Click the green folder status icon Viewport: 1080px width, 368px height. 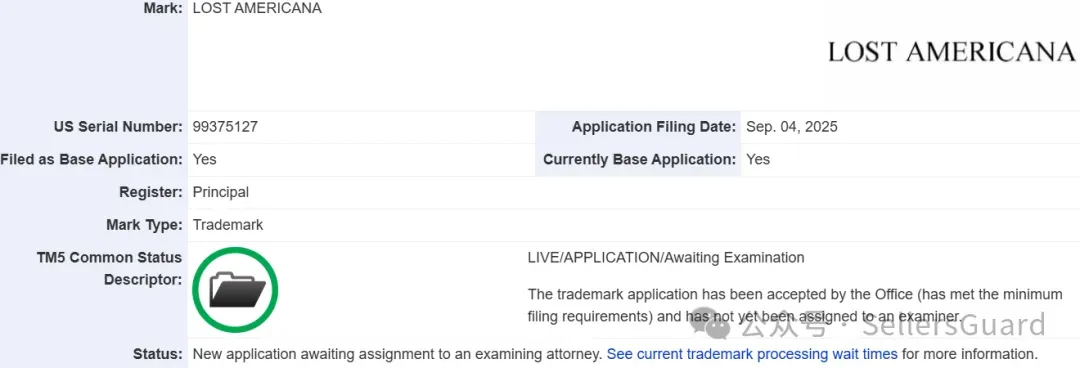(235, 290)
